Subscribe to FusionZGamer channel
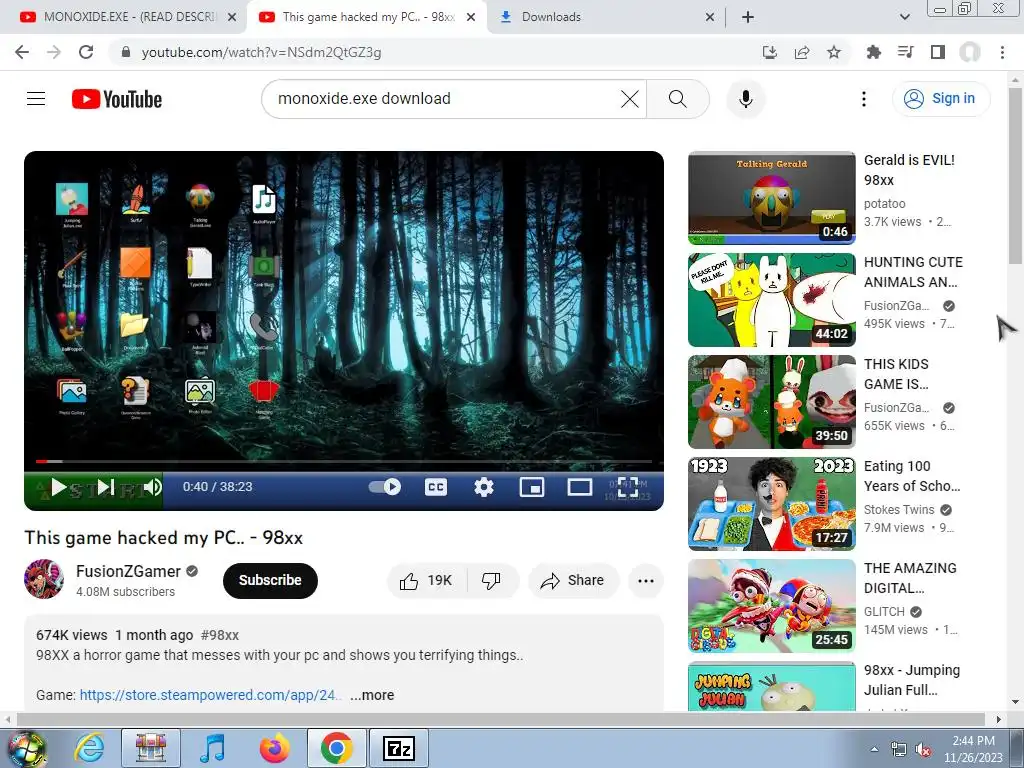The width and height of the screenshot is (1024, 768). coord(270,581)
